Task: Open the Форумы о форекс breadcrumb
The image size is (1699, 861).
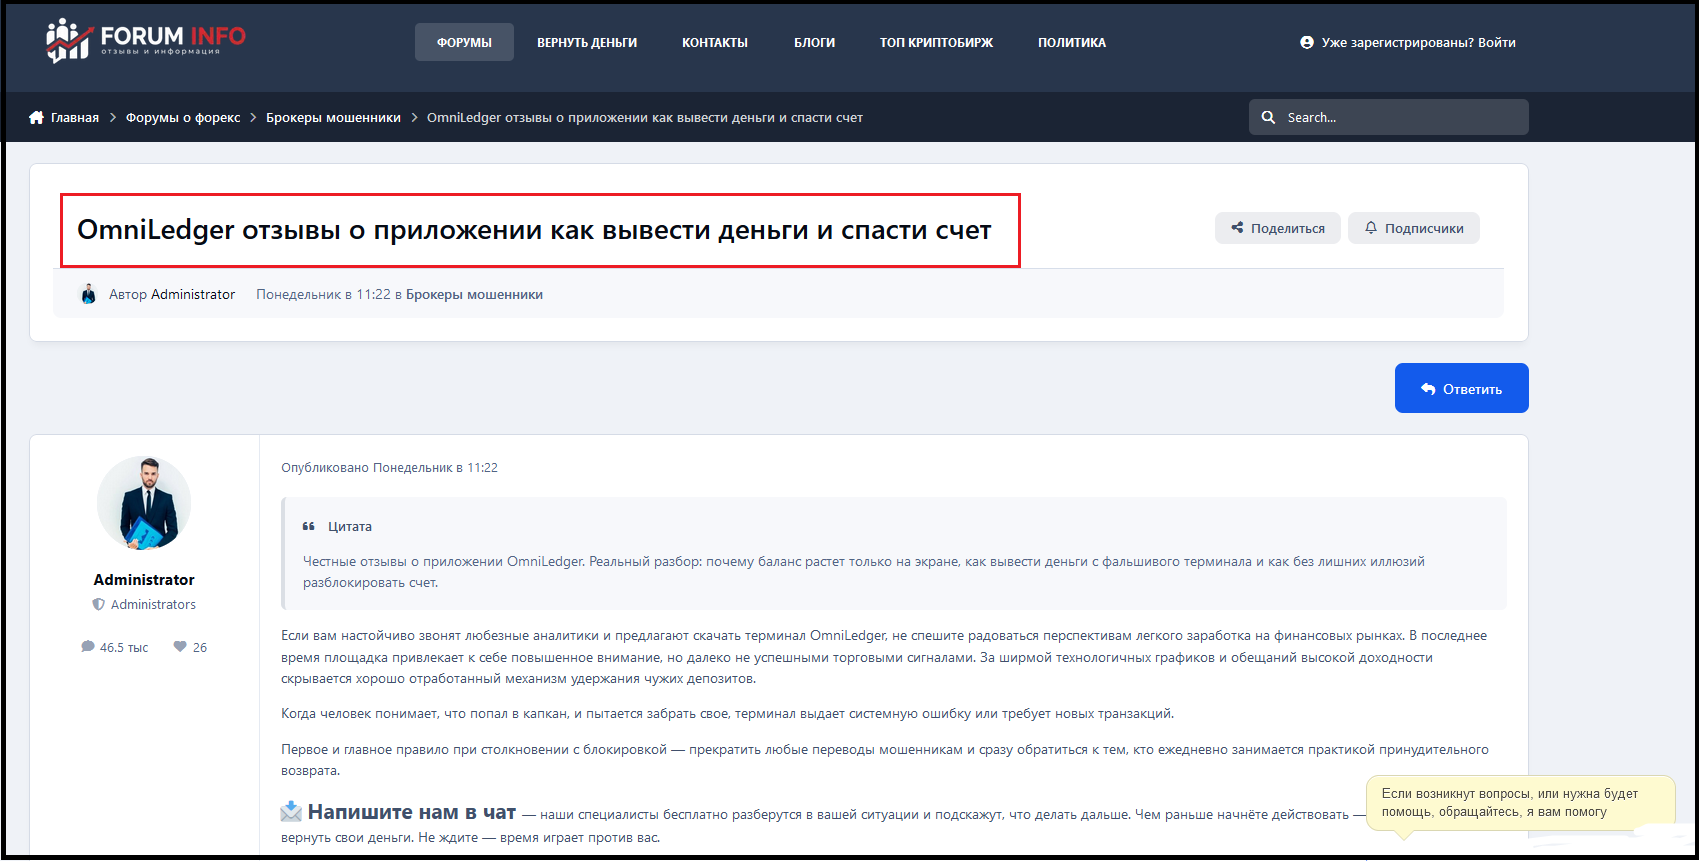Action: [183, 117]
